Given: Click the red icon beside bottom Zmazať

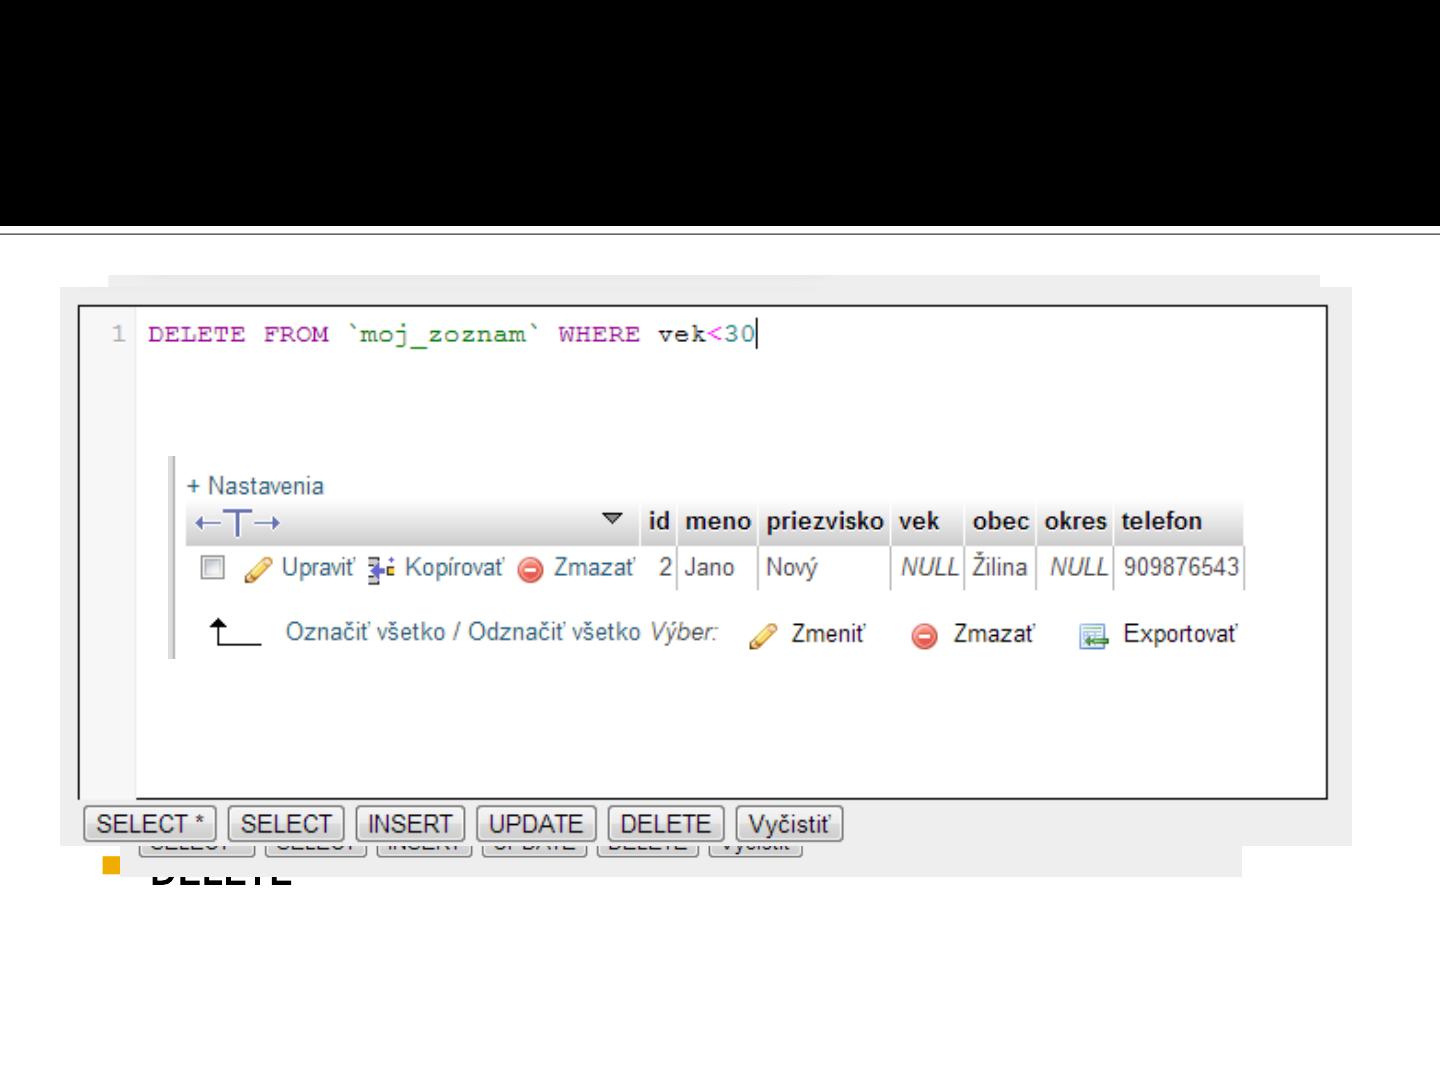Looking at the screenshot, I should click(925, 636).
